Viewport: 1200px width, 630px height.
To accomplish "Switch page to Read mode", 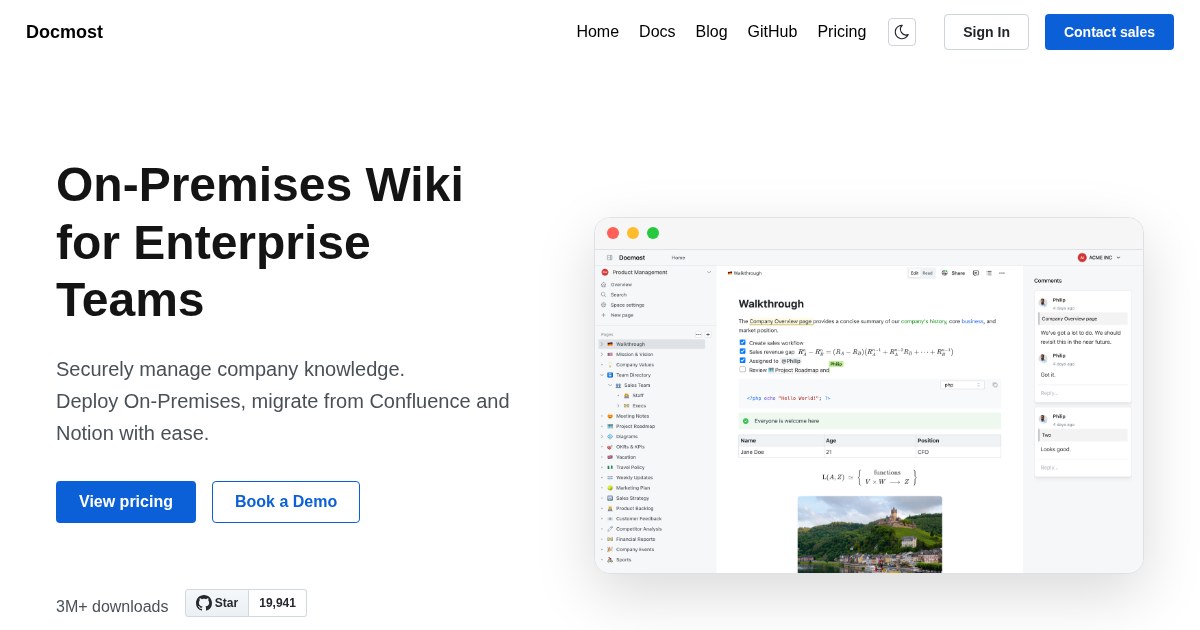I will (x=927, y=273).
